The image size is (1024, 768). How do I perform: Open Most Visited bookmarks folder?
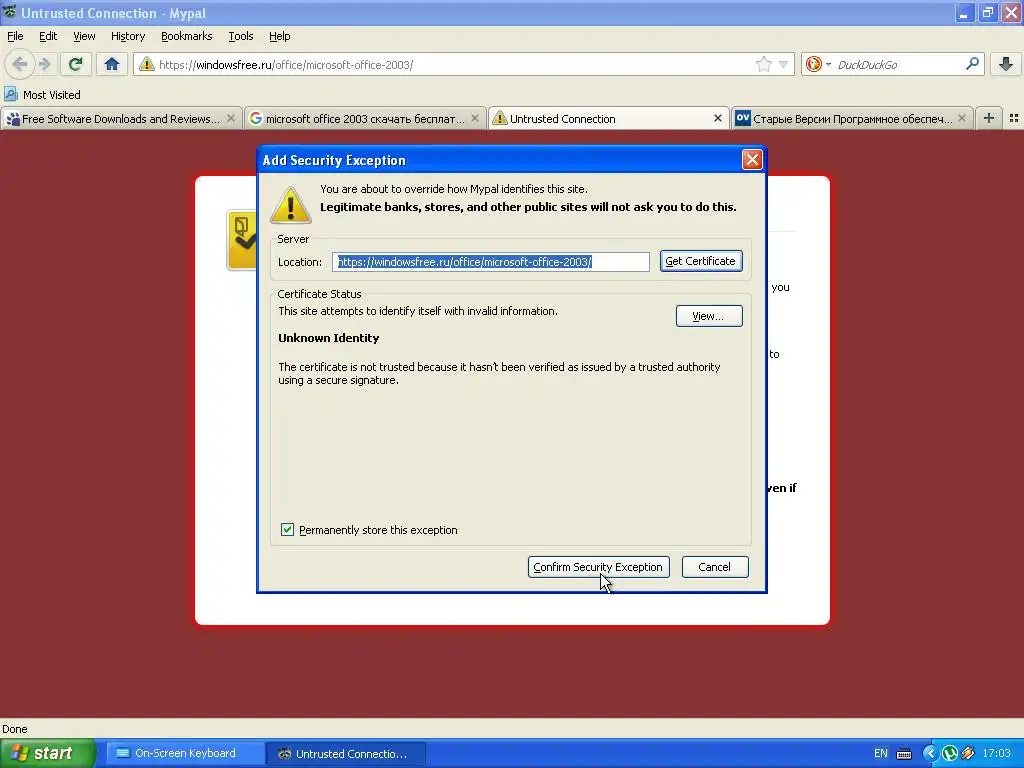click(x=43, y=95)
